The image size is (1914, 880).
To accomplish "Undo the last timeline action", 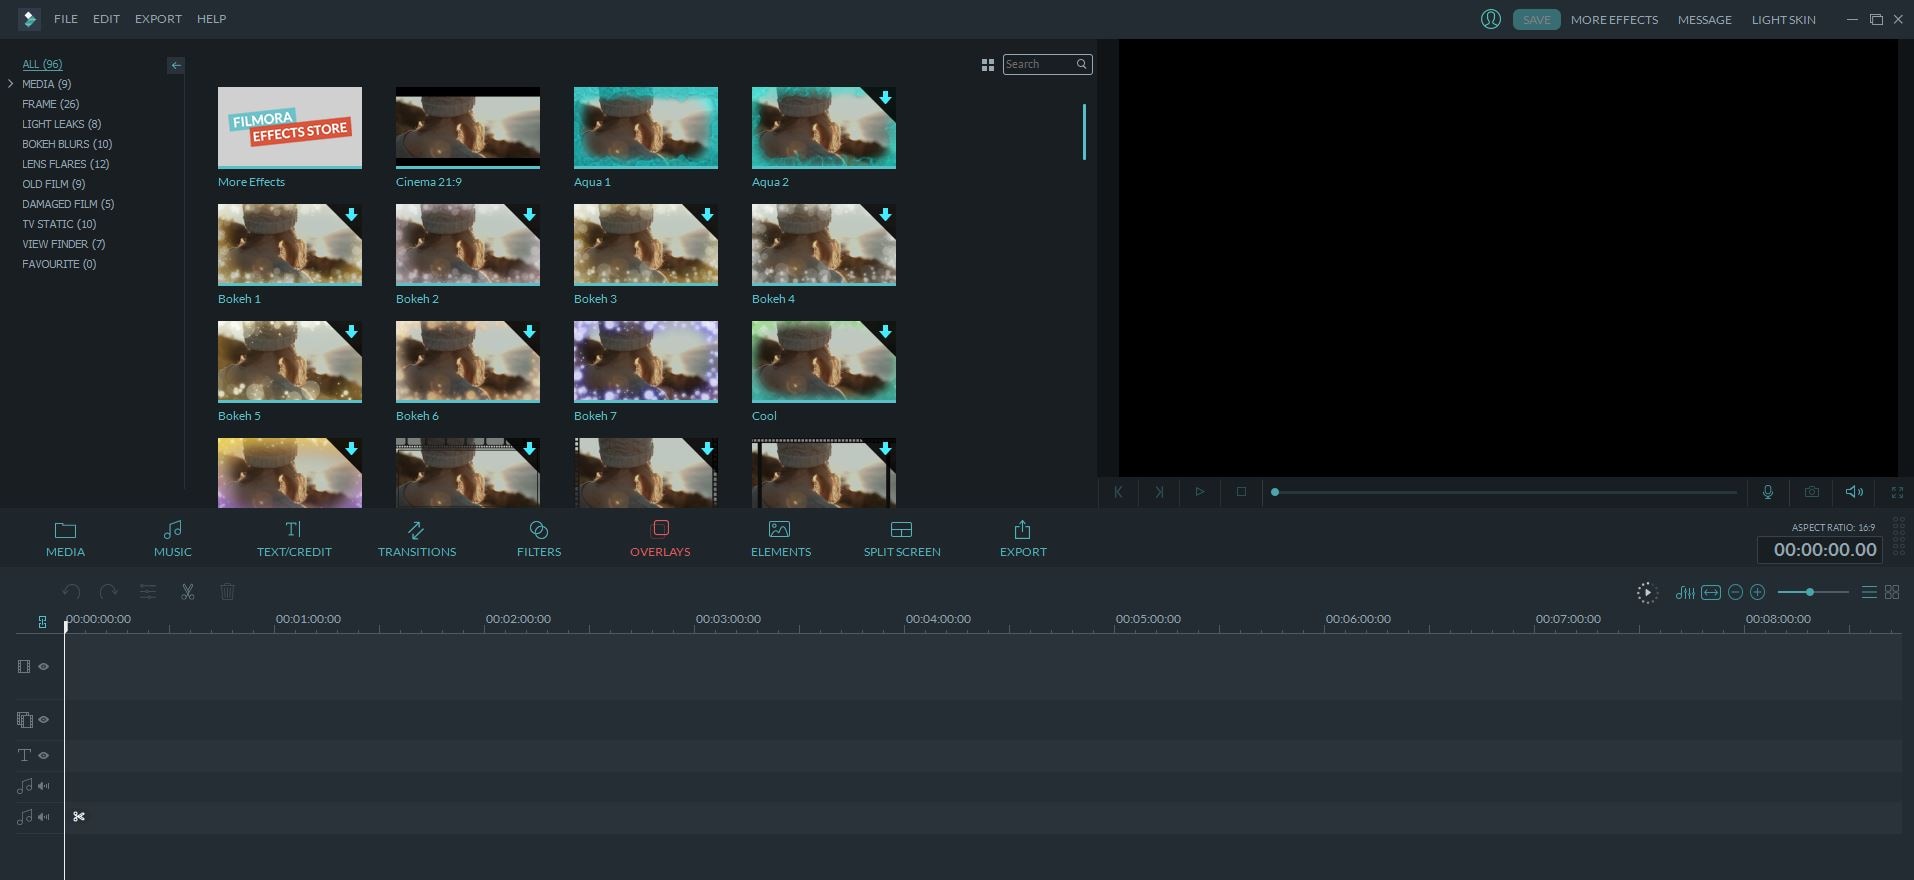I will point(71,592).
